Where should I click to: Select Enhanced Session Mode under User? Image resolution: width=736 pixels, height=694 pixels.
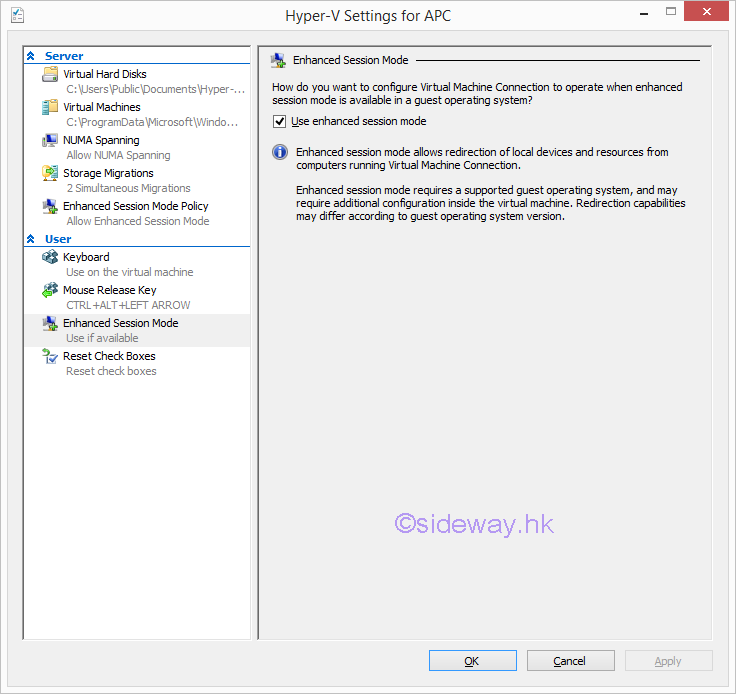pos(120,324)
